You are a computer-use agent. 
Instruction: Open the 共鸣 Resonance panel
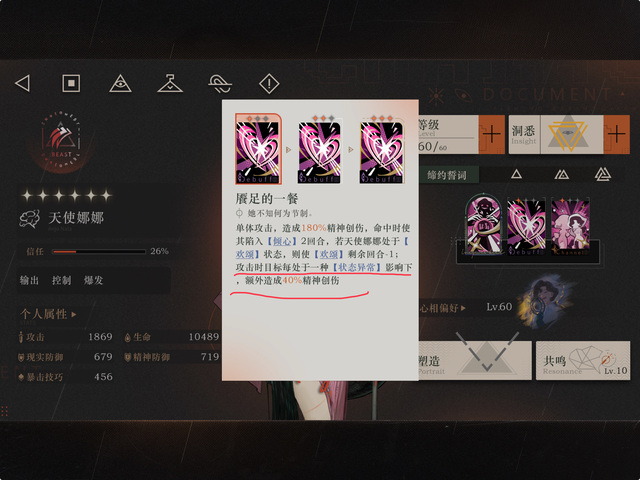coord(583,361)
